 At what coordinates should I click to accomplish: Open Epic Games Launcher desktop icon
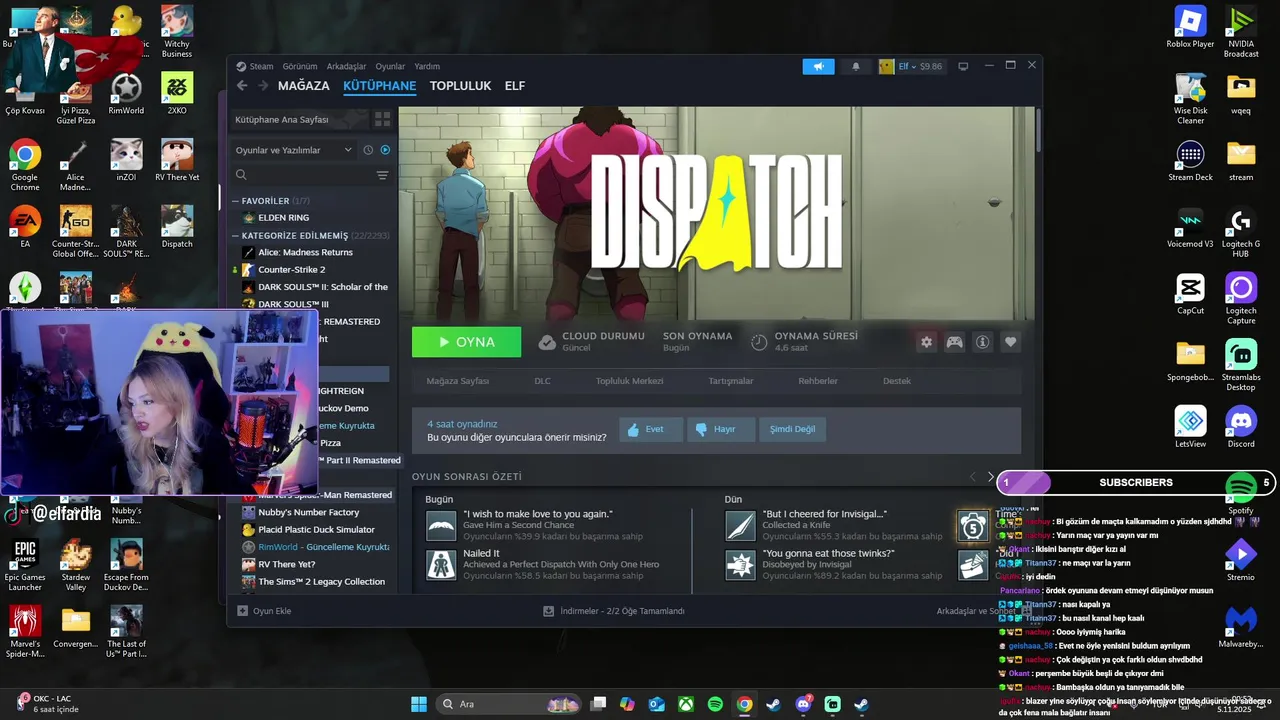click(x=25, y=565)
